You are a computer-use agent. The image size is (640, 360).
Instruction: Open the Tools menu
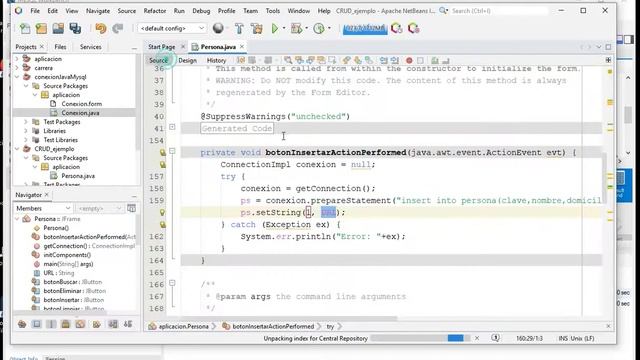(x=273, y=11)
